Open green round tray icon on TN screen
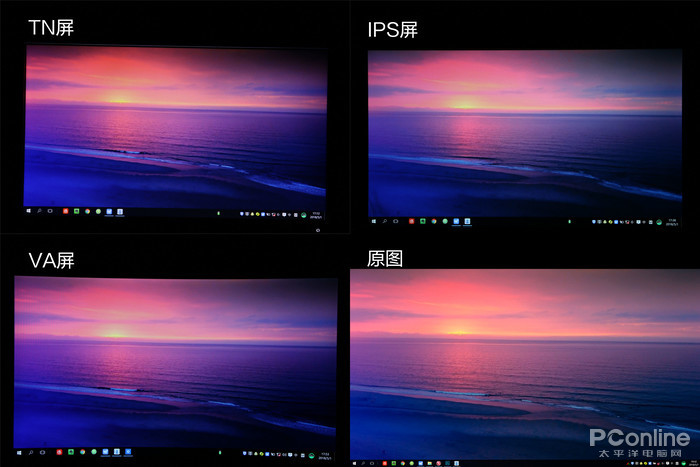 tap(304, 215)
